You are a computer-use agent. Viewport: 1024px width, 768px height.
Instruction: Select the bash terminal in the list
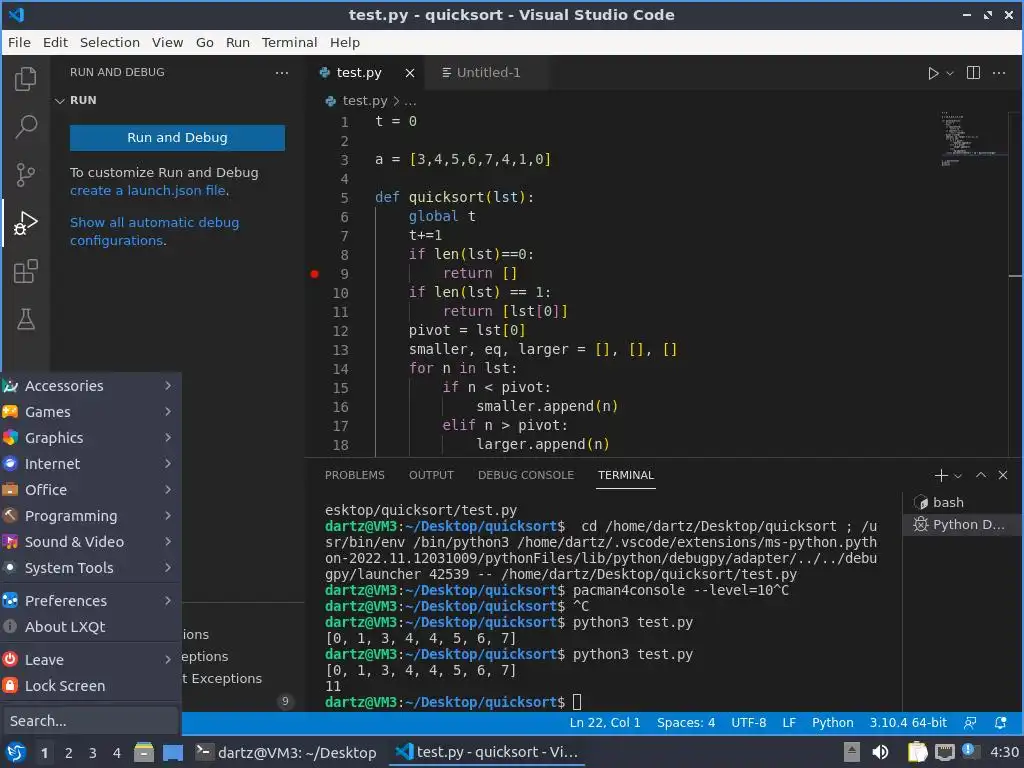(x=963, y=502)
